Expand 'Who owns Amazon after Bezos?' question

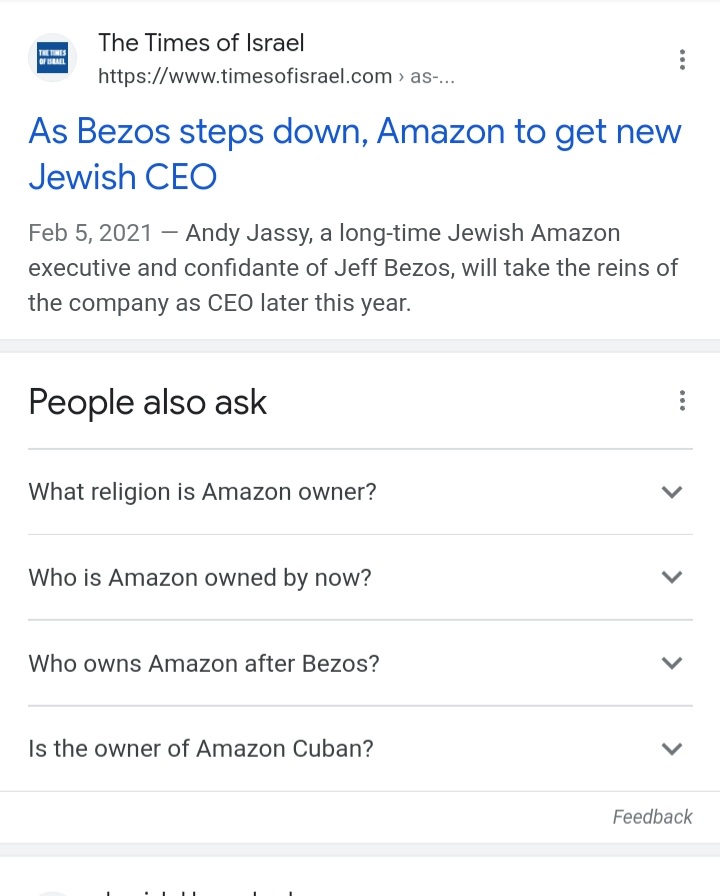point(360,663)
